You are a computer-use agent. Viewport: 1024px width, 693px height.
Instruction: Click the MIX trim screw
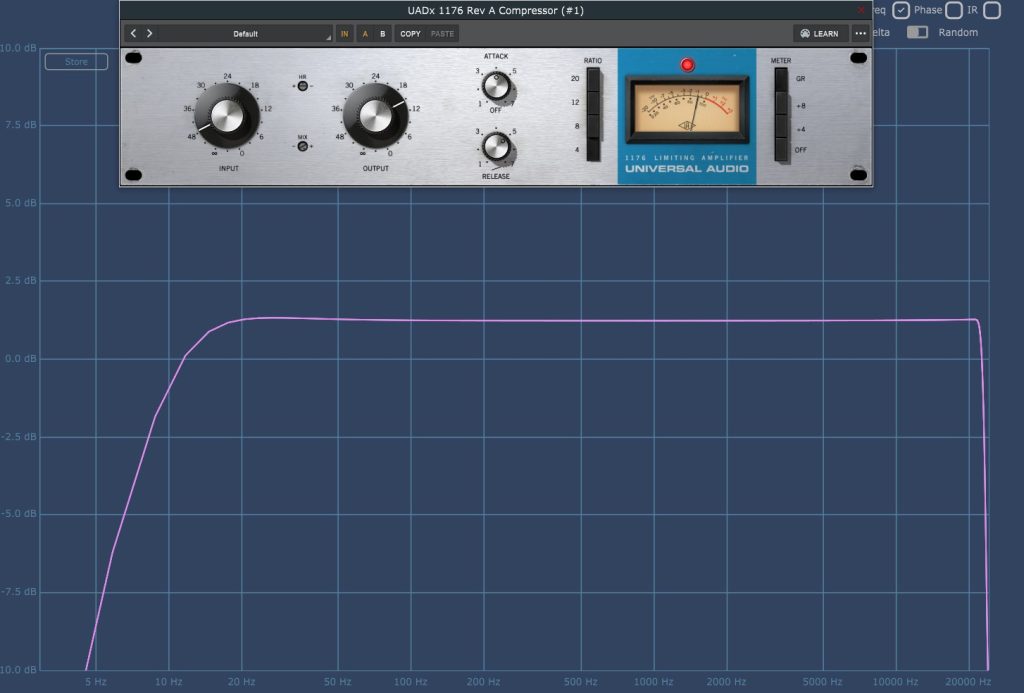pyautogui.click(x=302, y=146)
